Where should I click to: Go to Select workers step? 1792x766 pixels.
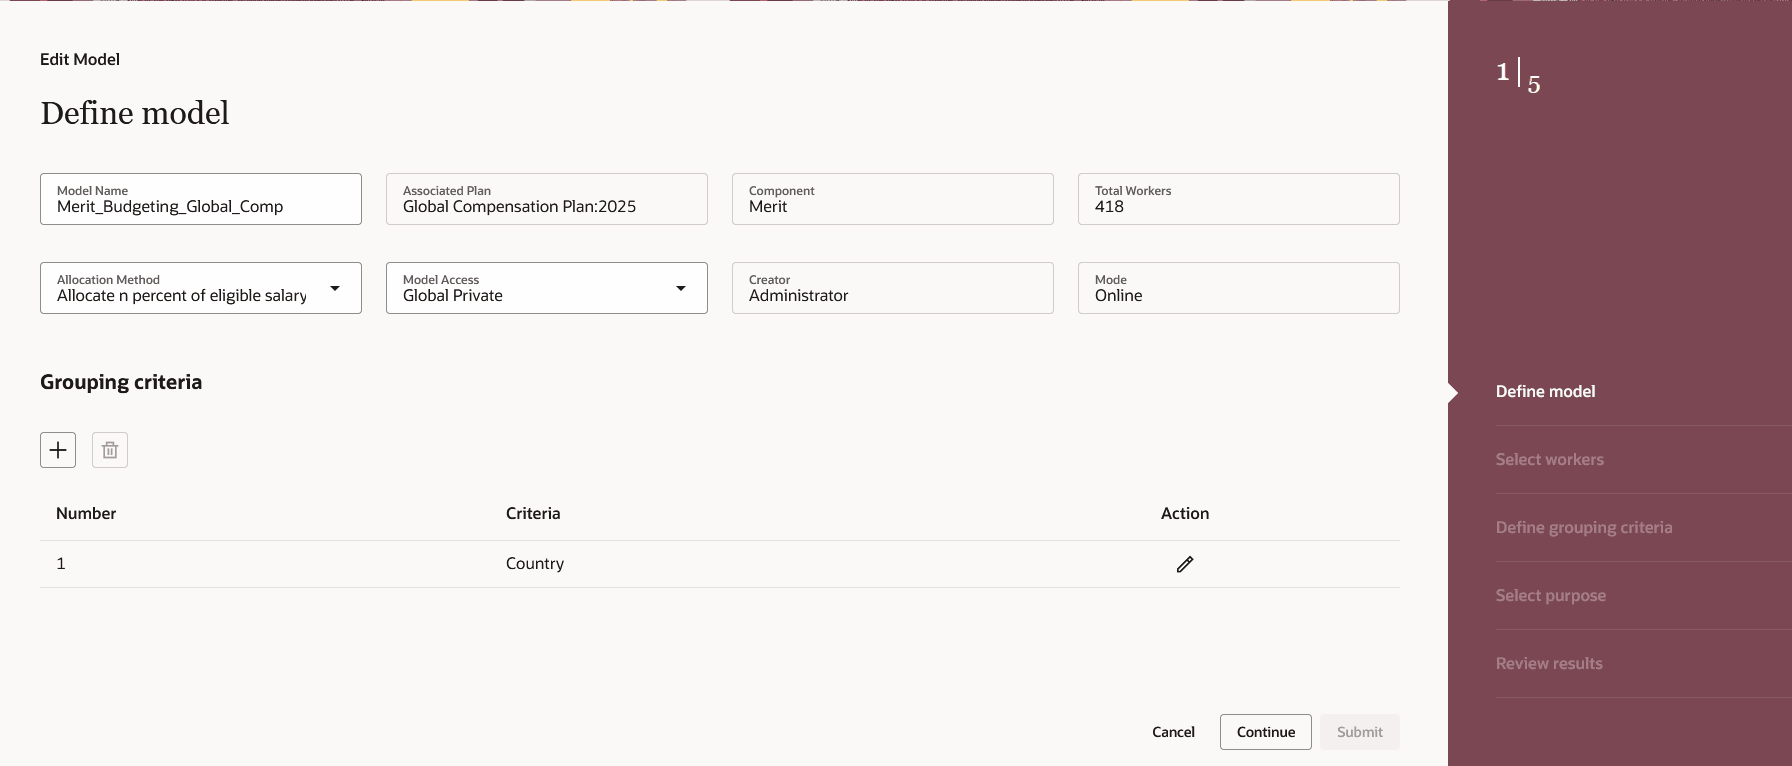[1549, 459]
